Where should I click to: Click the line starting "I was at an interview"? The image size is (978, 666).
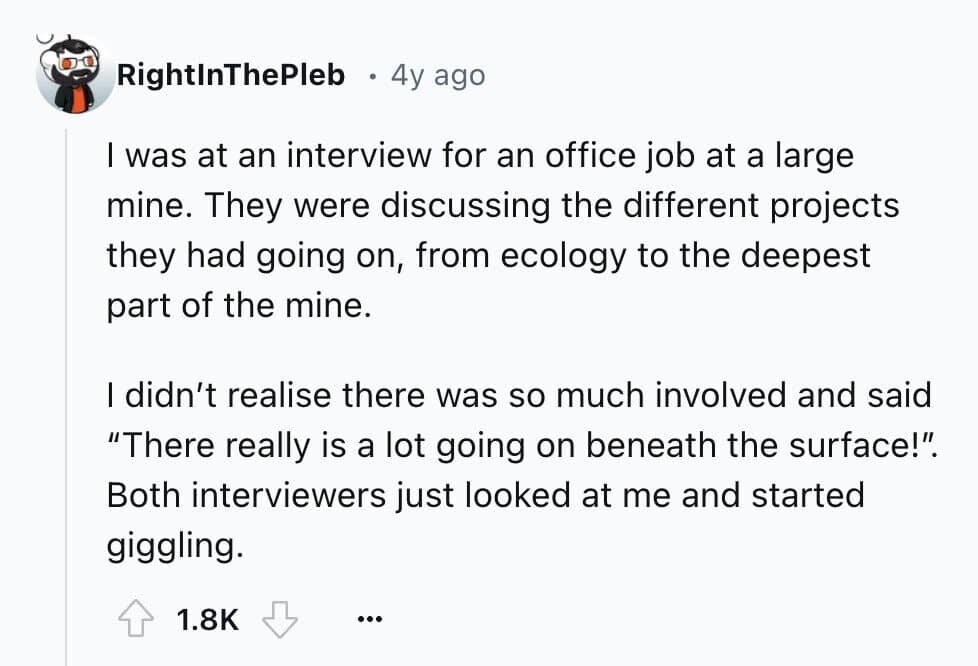pos(480,157)
